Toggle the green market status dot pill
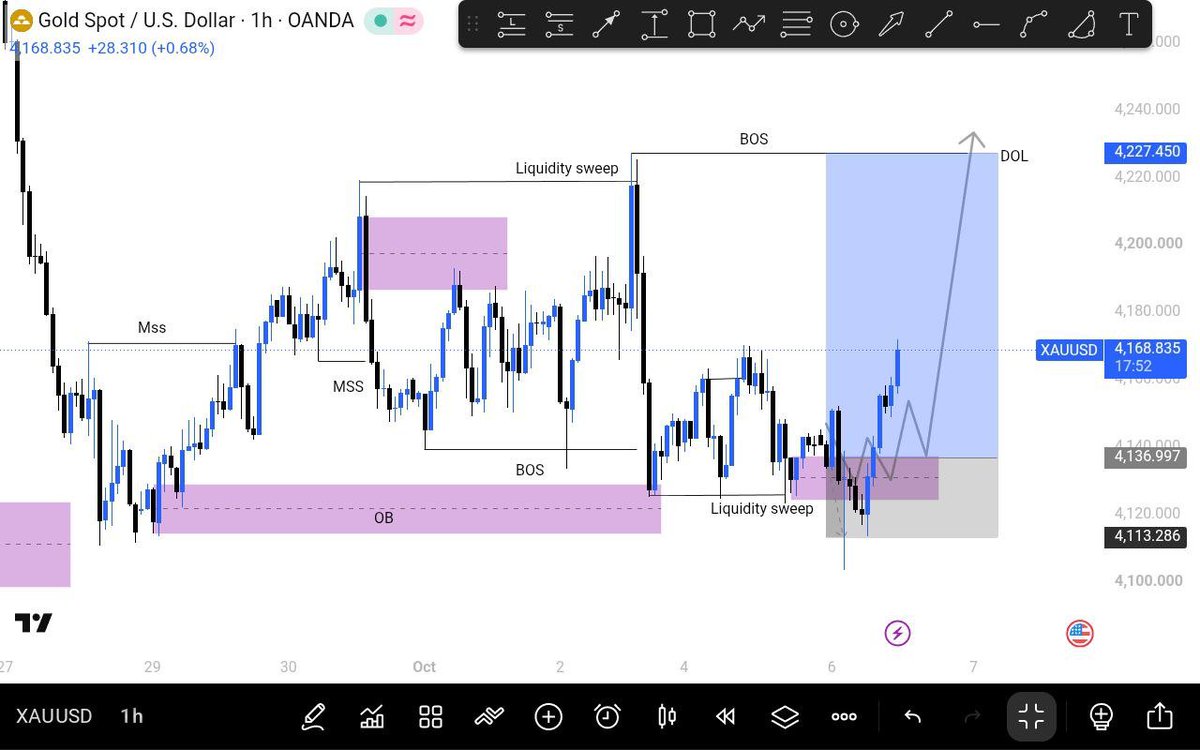Image resolution: width=1200 pixels, height=750 pixels. coord(379,20)
